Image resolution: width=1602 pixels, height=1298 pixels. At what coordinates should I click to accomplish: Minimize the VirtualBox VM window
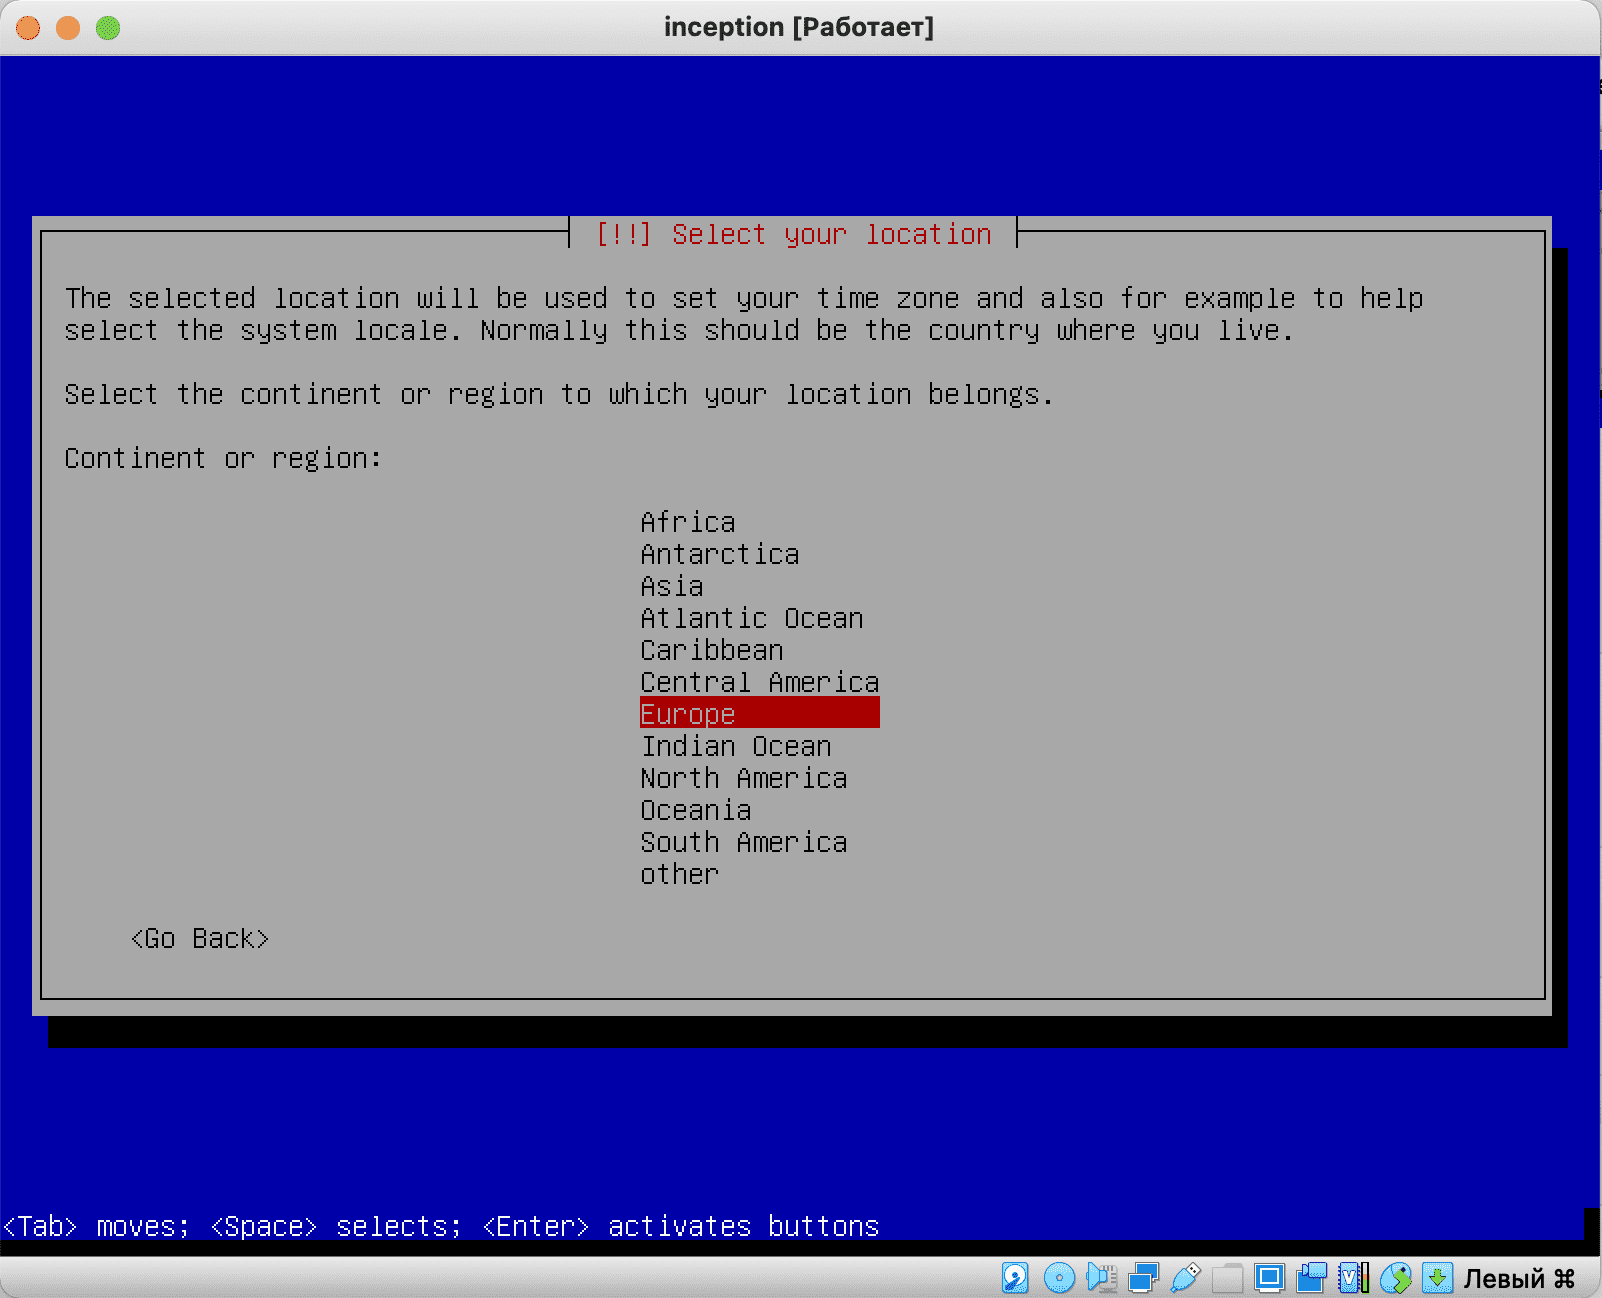(x=68, y=28)
